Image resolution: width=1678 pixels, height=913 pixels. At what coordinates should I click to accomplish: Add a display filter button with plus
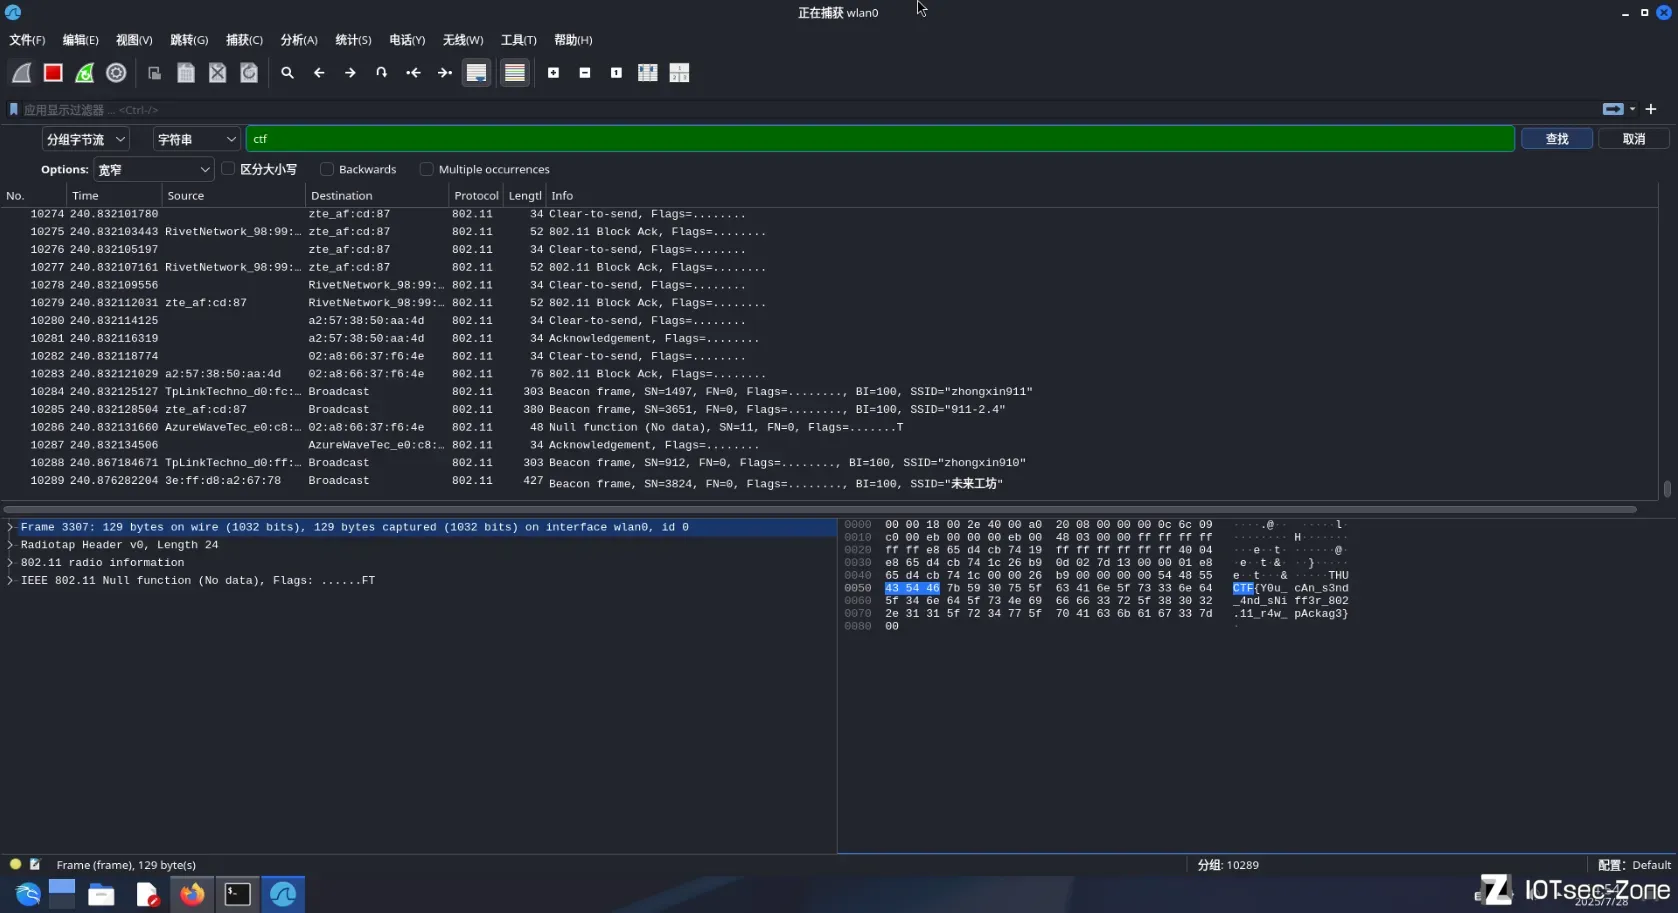click(1651, 109)
